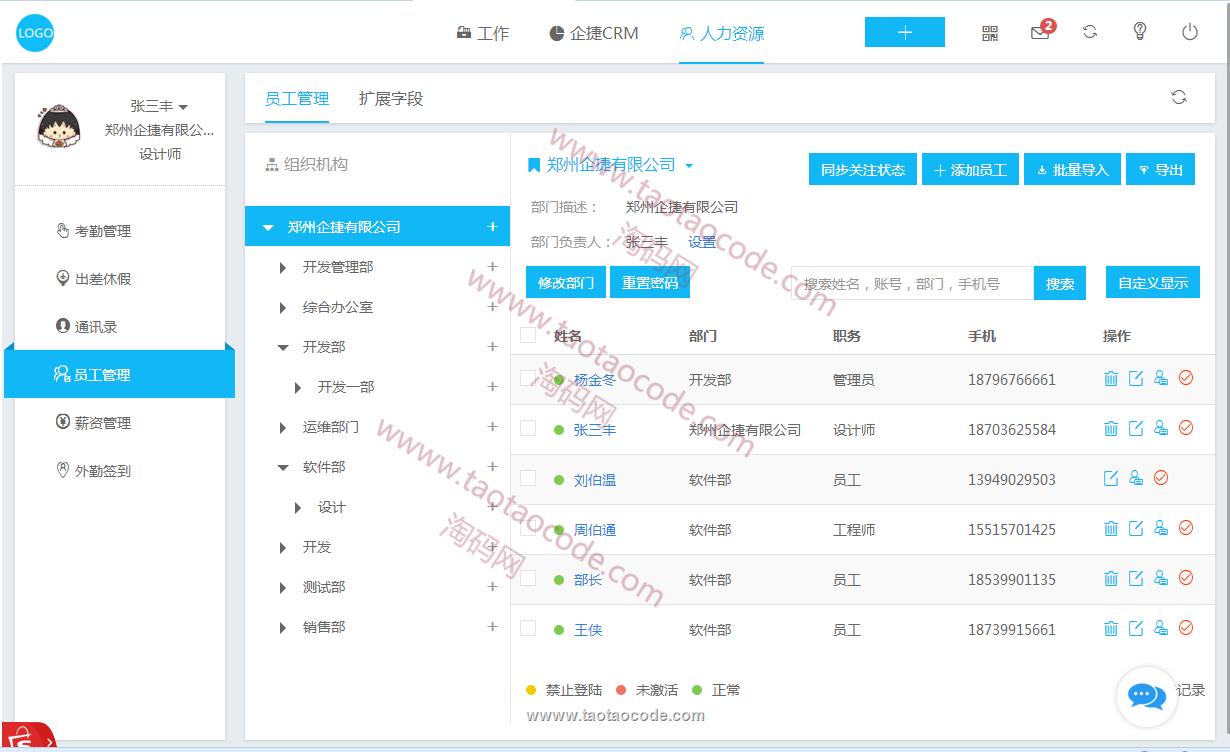Click the 添加员工 button
Image resolution: width=1230 pixels, height=752 pixels.
click(x=970, y=170)
